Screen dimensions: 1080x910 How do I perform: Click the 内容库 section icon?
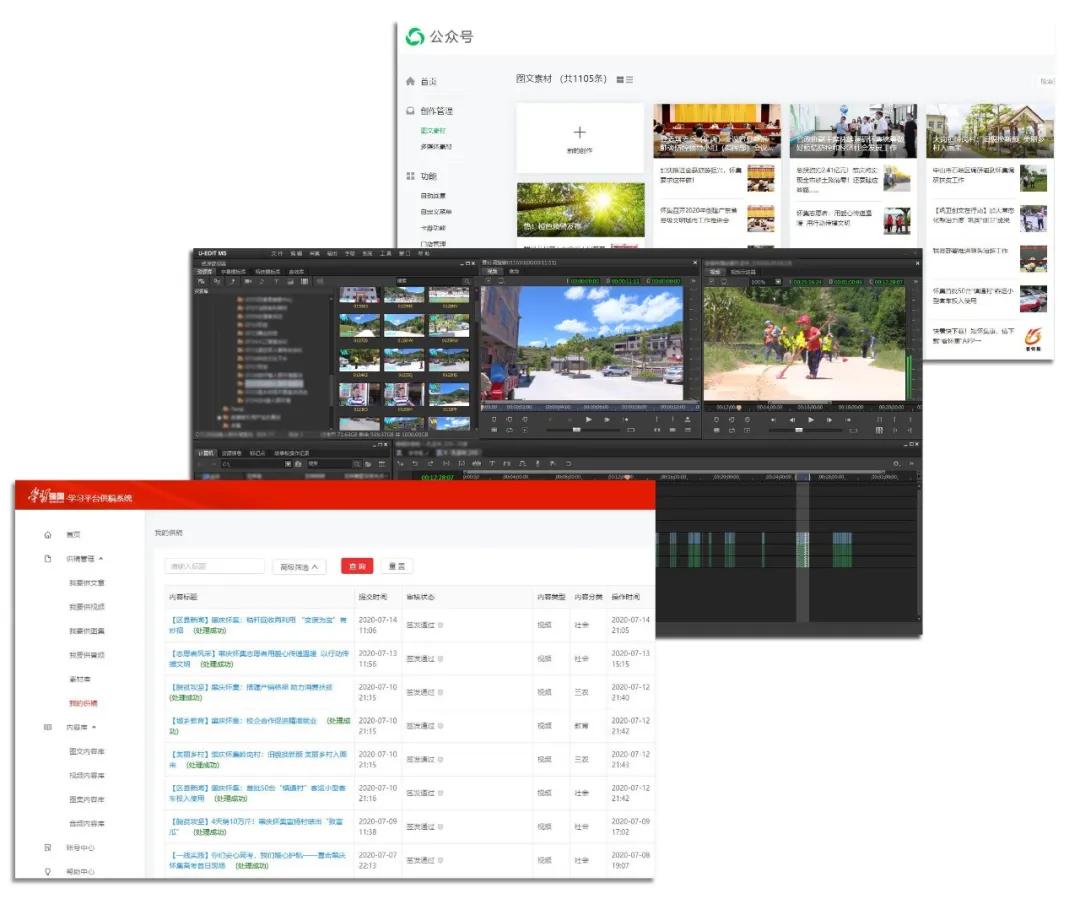[x=48, y=727]
